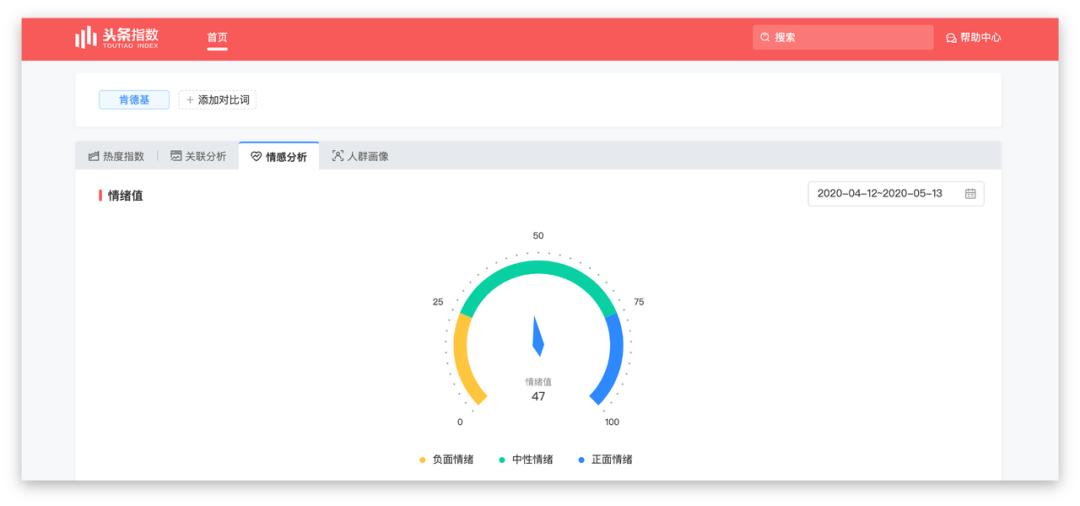The height and width of the screenshot is (506, 1080).
Task: Click the blue gauge needle pointer
Action: 538,336
